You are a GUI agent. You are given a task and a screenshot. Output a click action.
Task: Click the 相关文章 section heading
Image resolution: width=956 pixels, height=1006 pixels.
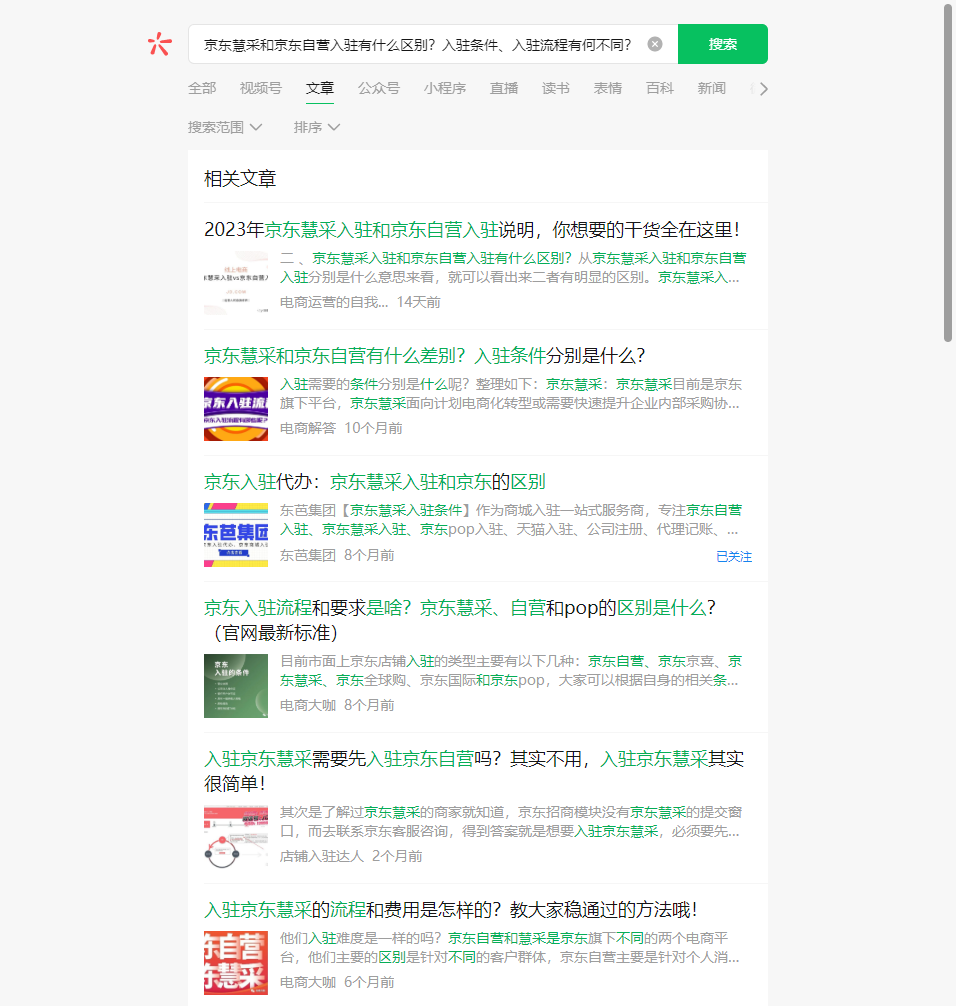pyautogui.click(x=240, y=178)
